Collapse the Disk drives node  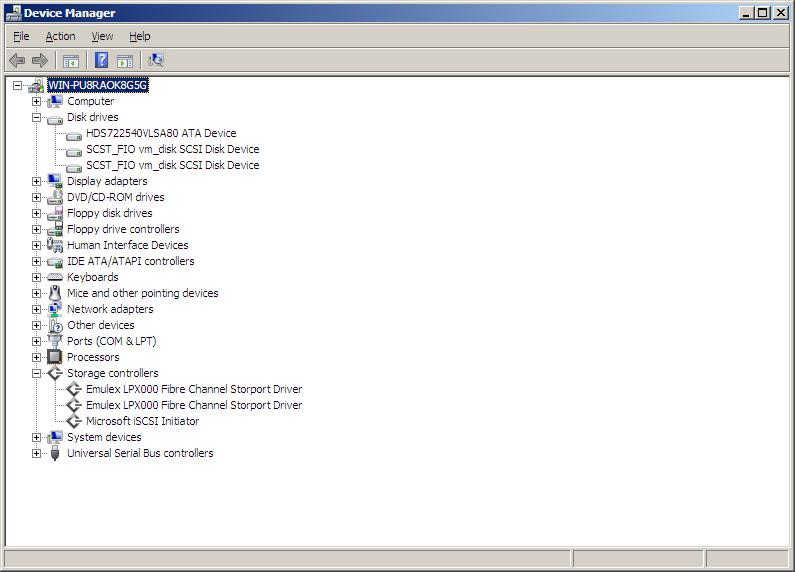point(37,118)
